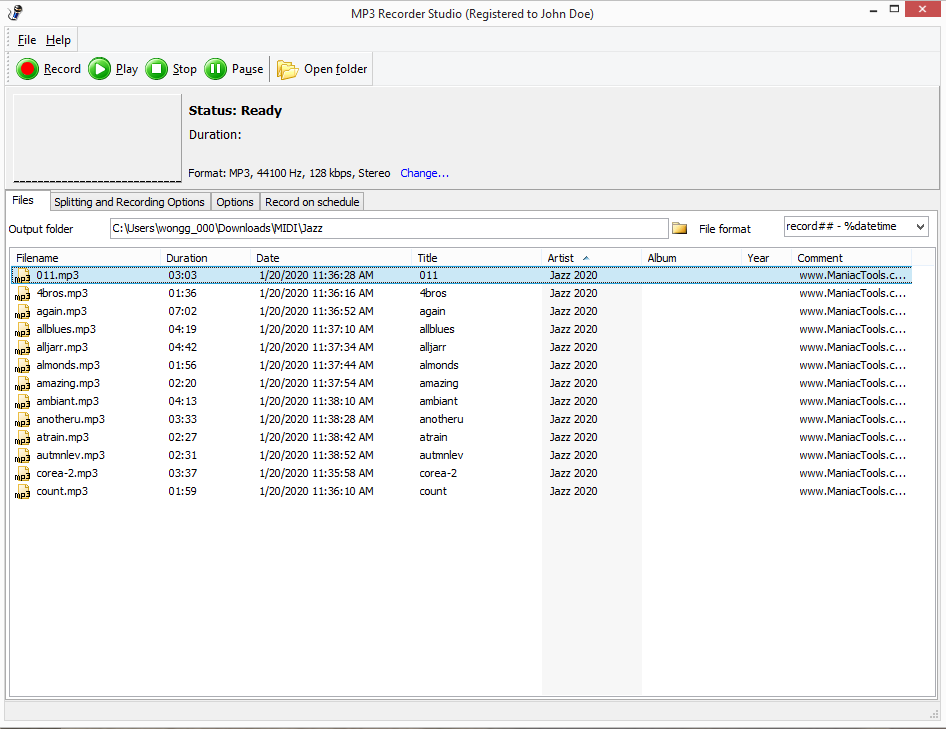Hit the Pause icon in toolbar

215,69
